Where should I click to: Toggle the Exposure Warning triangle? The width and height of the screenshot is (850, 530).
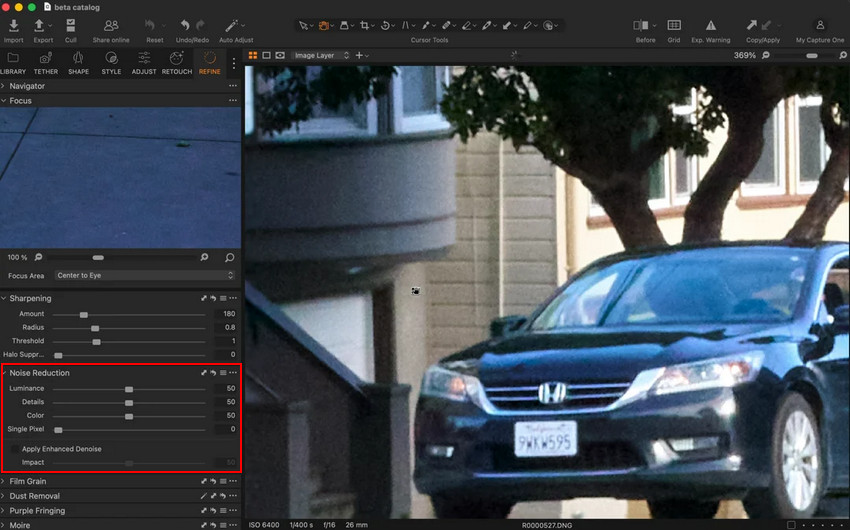[x=711, y=25]
